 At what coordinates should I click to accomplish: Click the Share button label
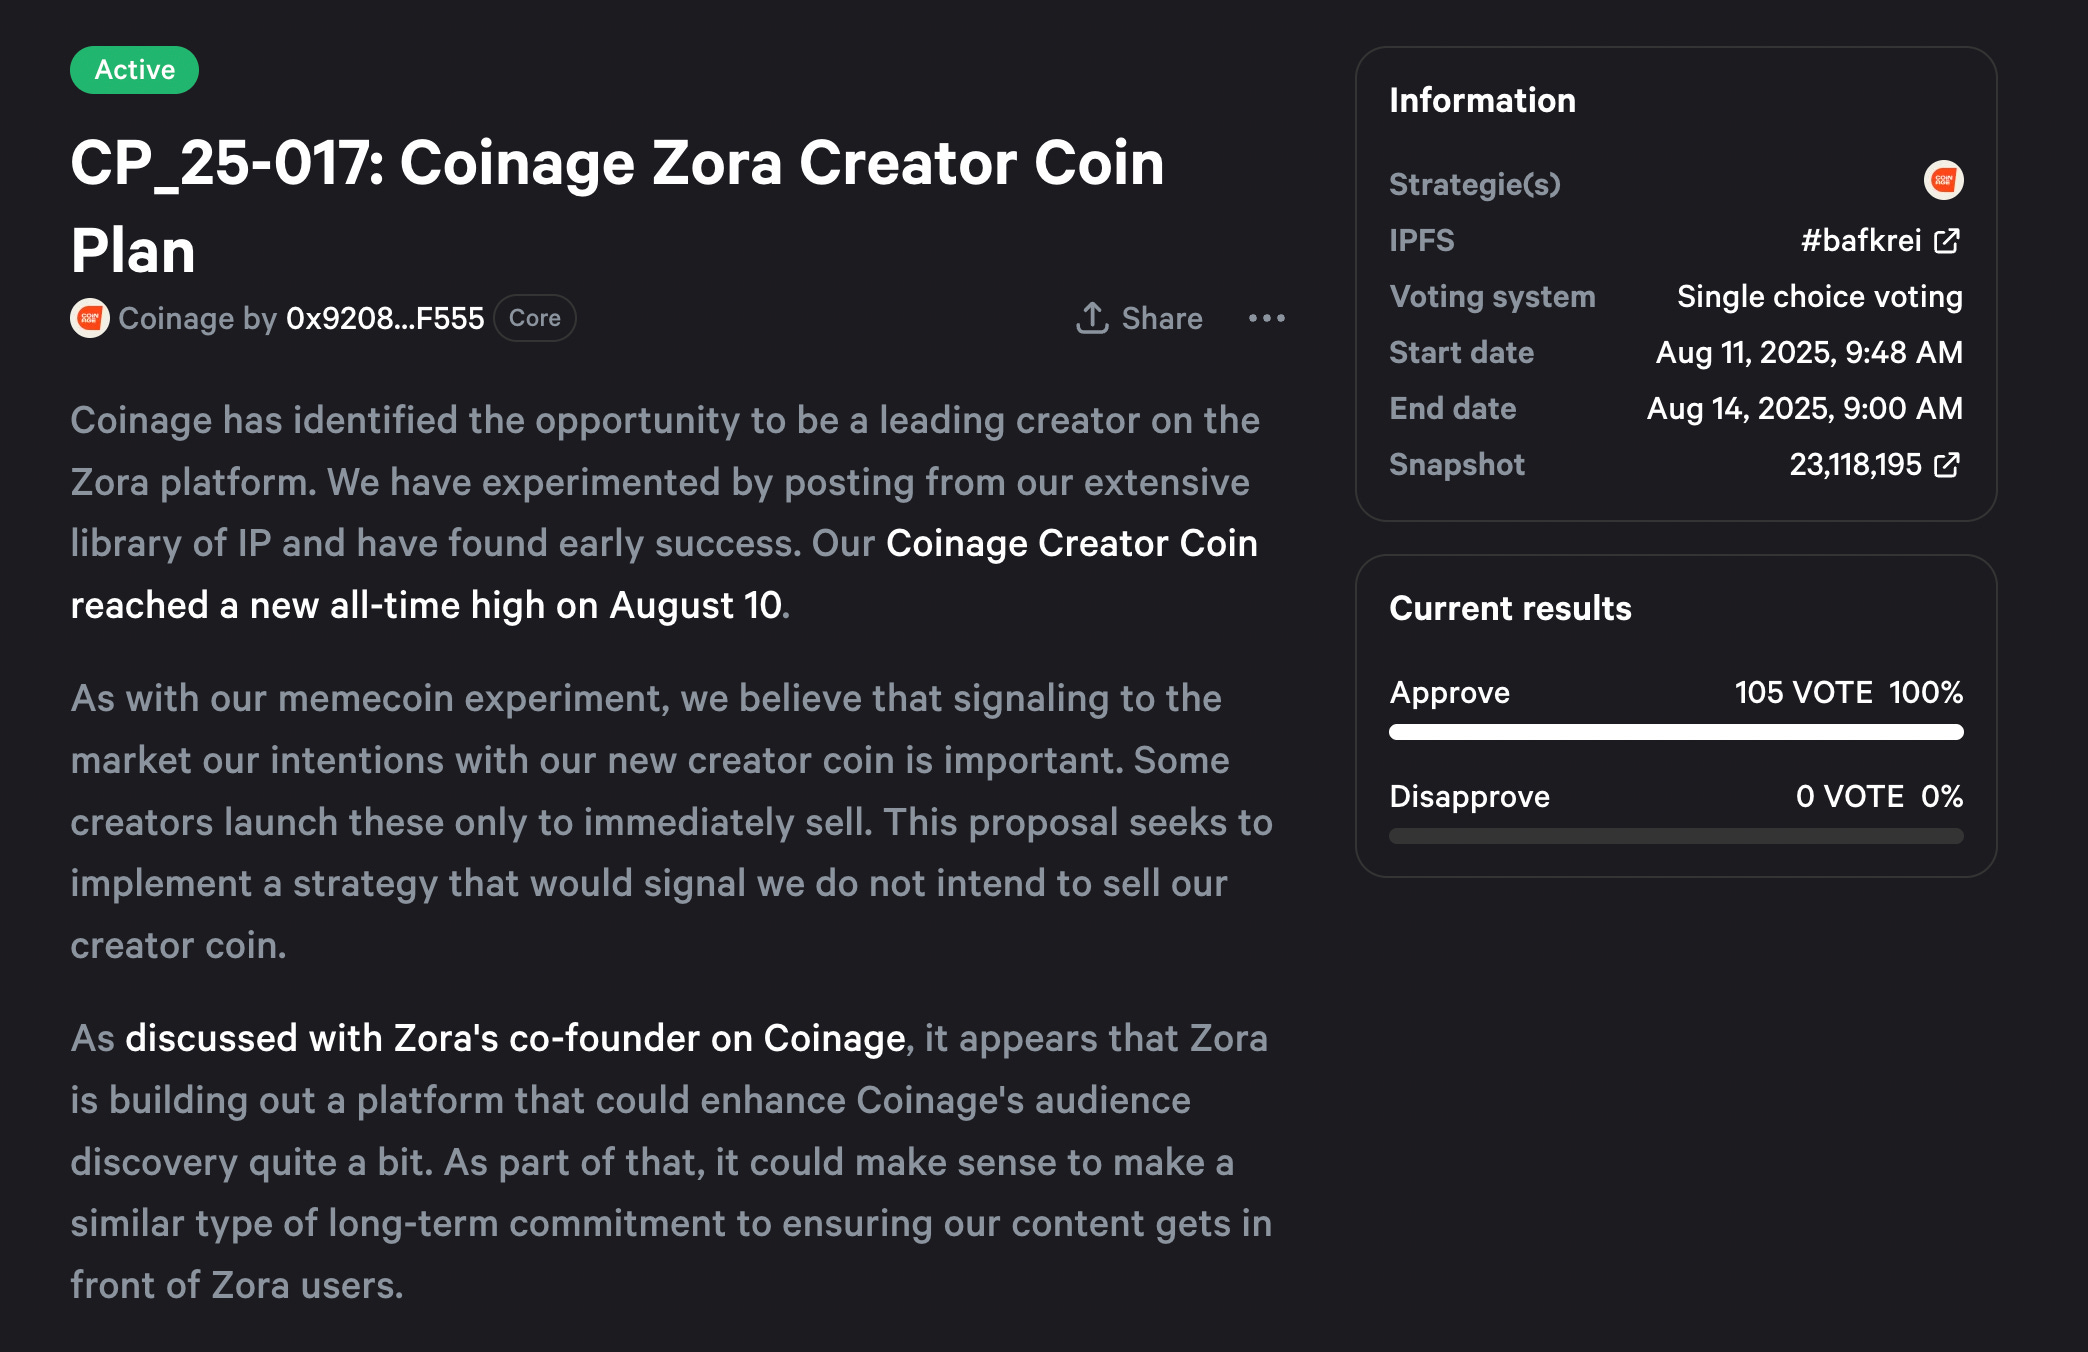point(1161,318)
